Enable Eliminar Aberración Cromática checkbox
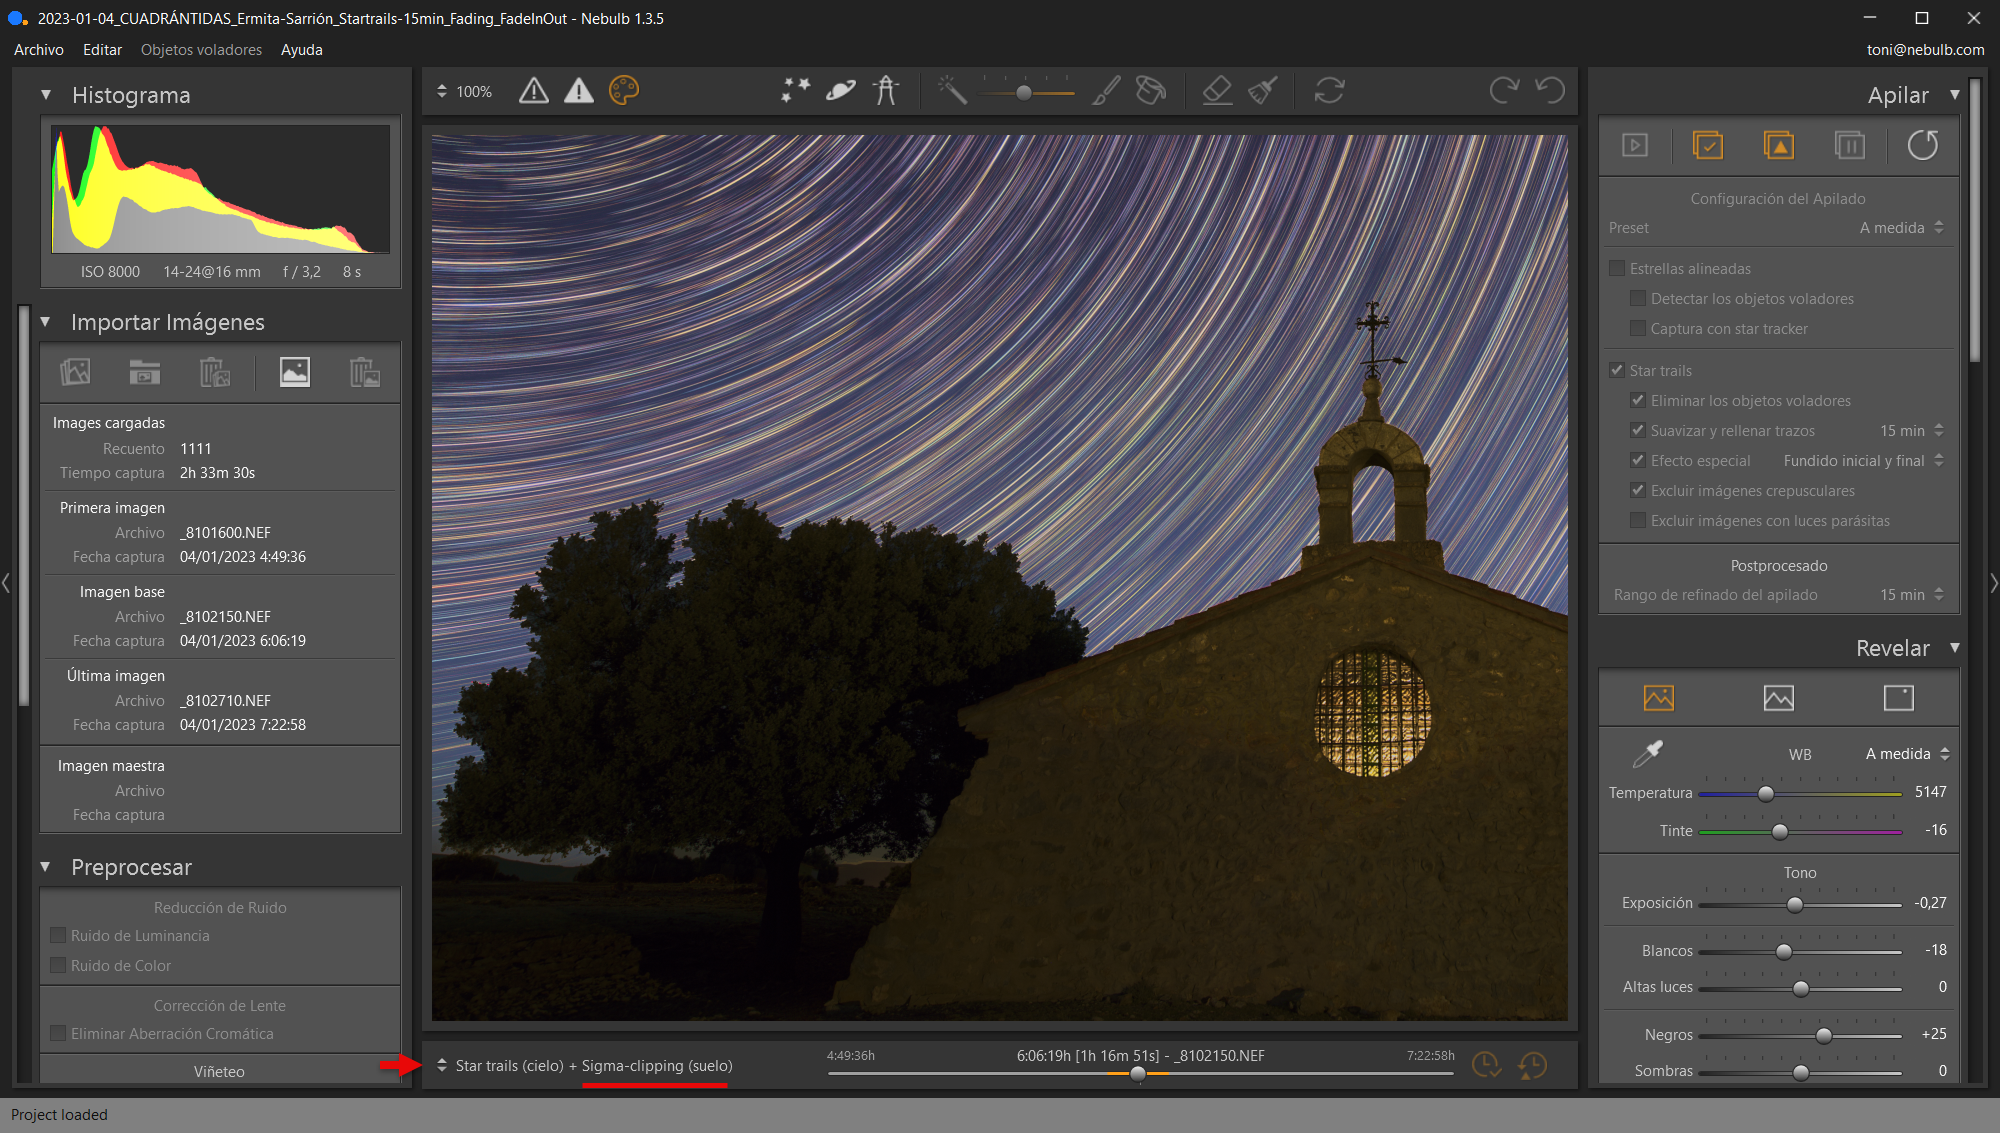Screen dimensions: 2000x1133 click(58, 1033)
